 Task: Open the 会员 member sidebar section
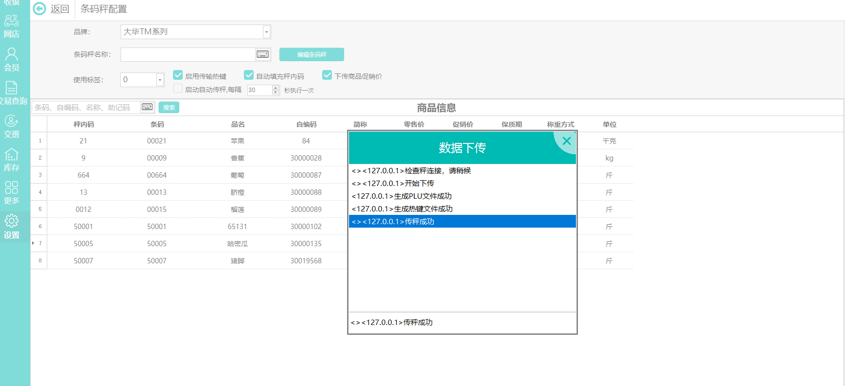(11, 60)
